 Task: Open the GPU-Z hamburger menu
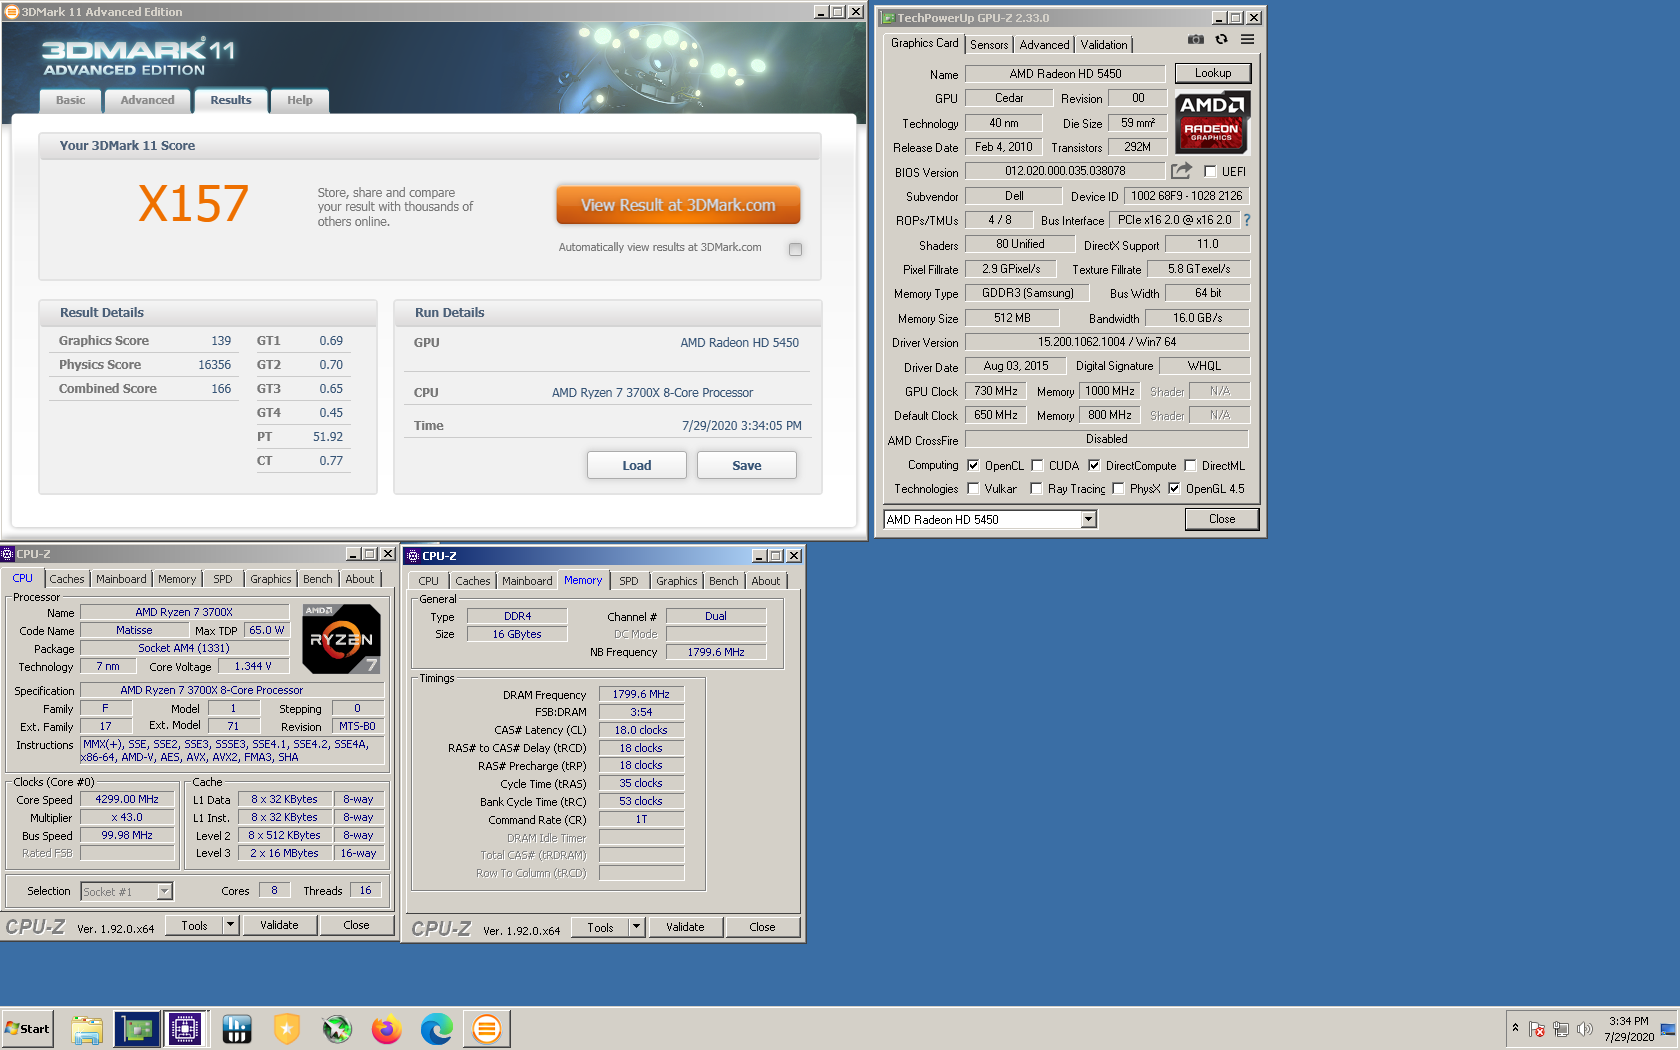1247,40
